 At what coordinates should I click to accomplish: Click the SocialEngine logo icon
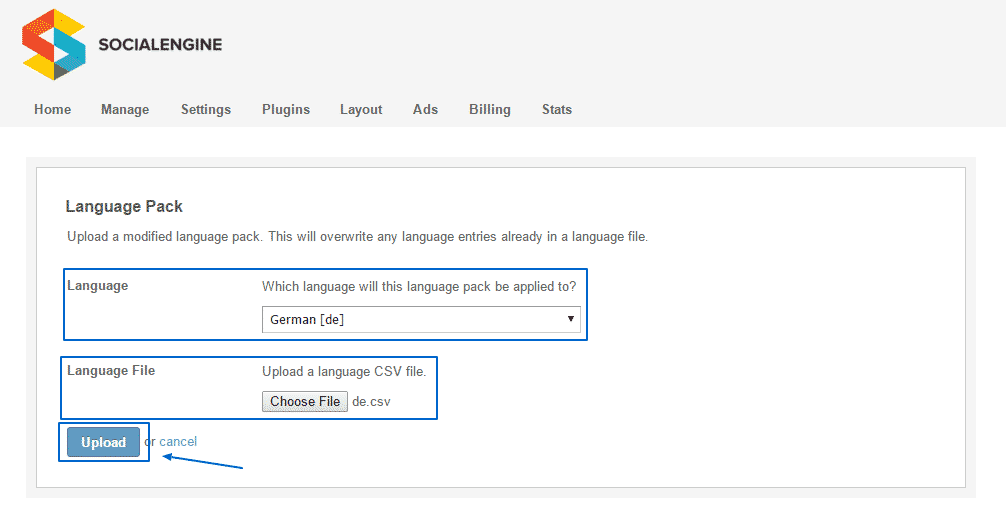(53, 44)
